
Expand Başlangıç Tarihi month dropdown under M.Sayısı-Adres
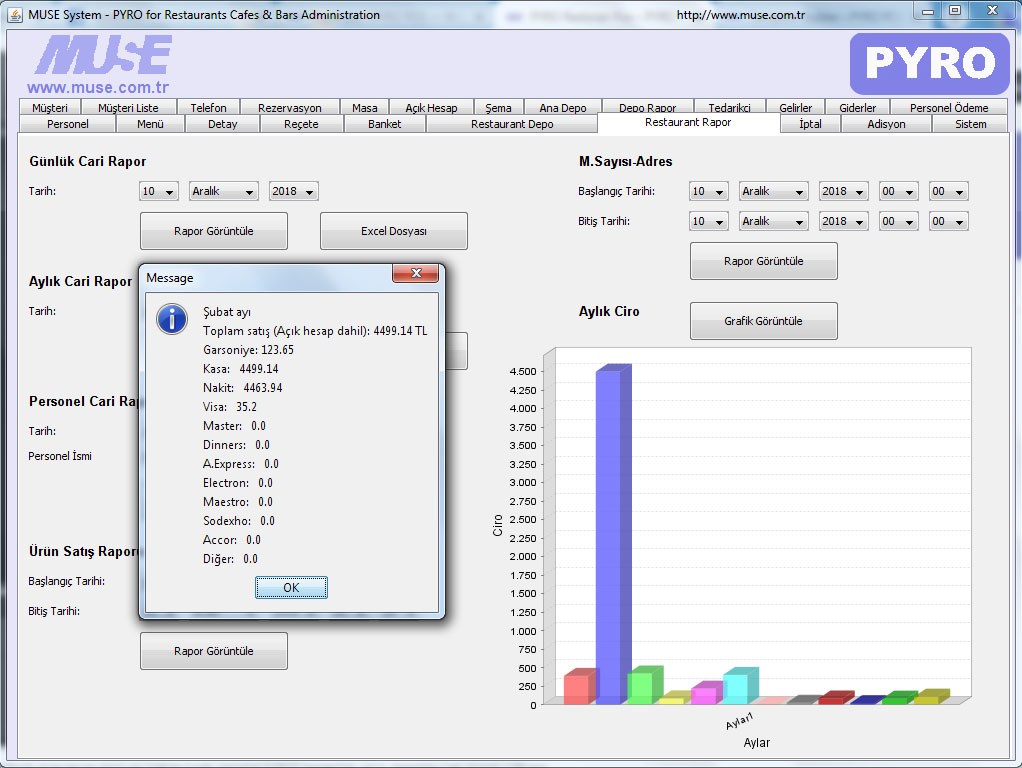774,191
